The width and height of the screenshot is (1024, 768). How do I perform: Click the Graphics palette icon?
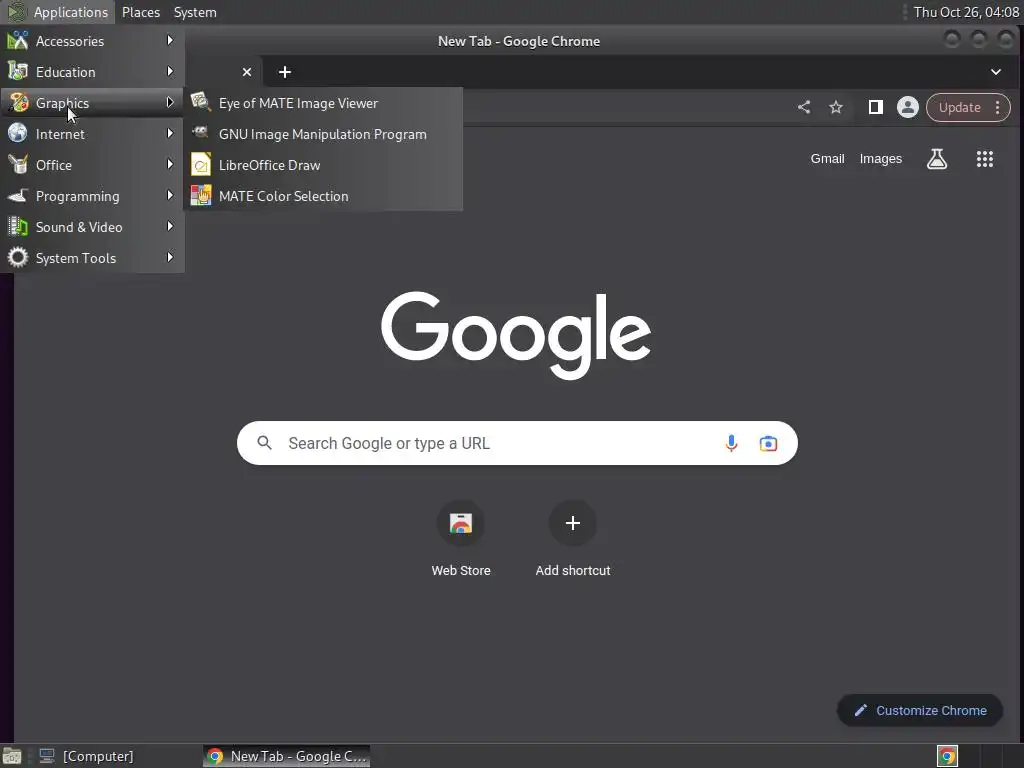click(18, 103)
